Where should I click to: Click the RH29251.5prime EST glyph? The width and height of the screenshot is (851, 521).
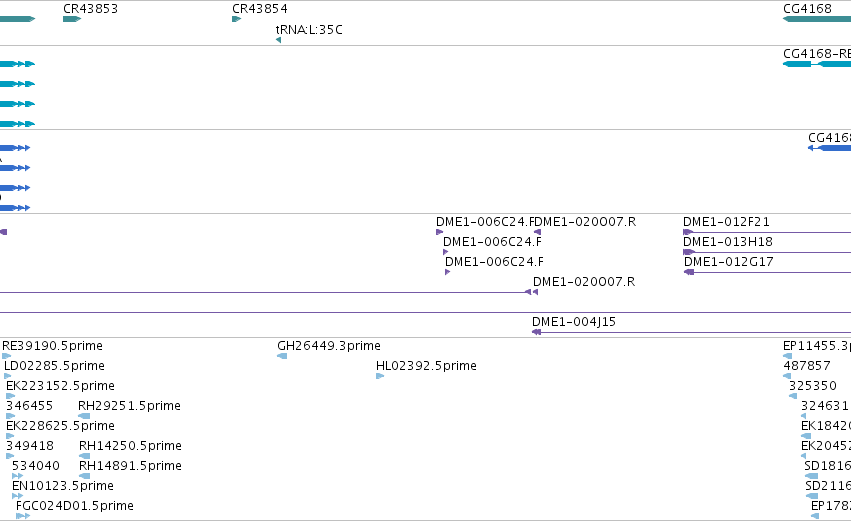(84, 416)
